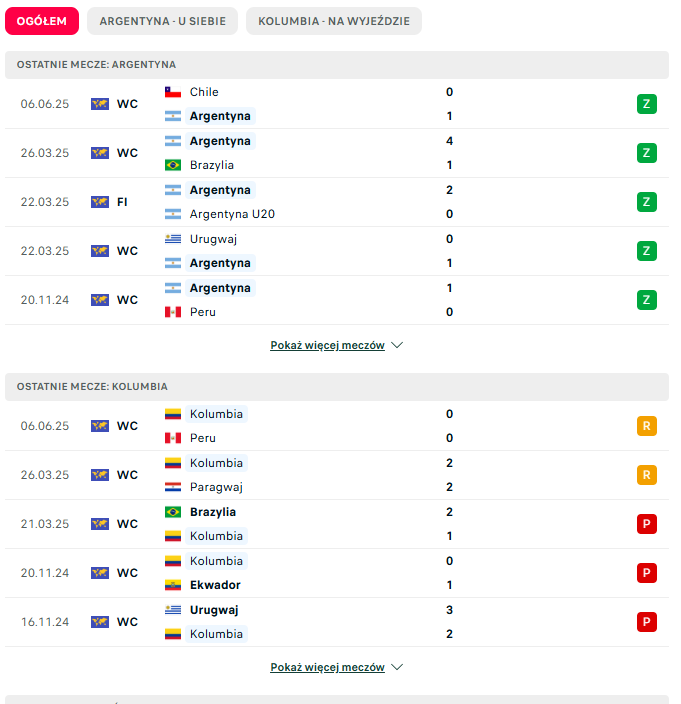Click the orange R badge for Kolumbia–Paragwaj
This screenshot has width=681, height=704.
pyautogui.click(x=646, y=475)
